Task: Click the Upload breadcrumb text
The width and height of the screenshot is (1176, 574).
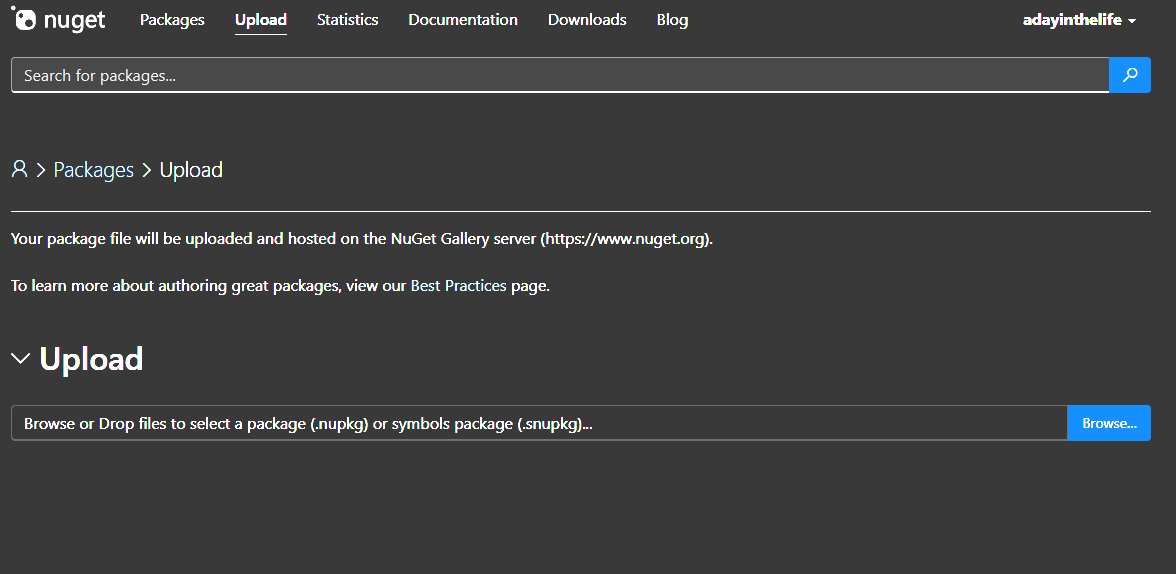Action: [x=191, y=170]
